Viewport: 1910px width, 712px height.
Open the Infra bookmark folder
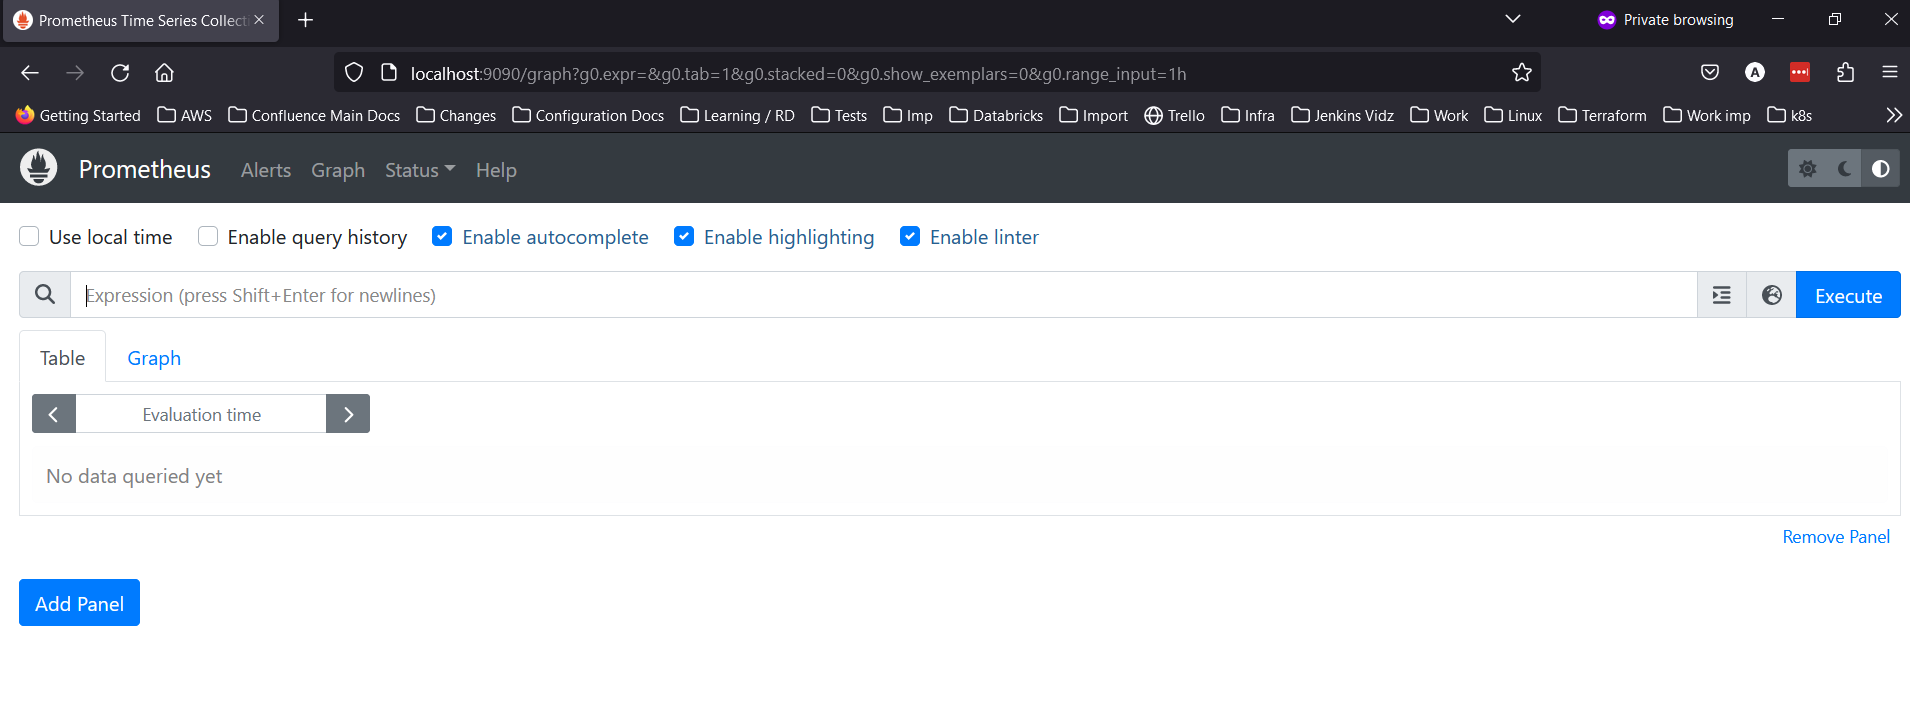[x=1248, y=115]
